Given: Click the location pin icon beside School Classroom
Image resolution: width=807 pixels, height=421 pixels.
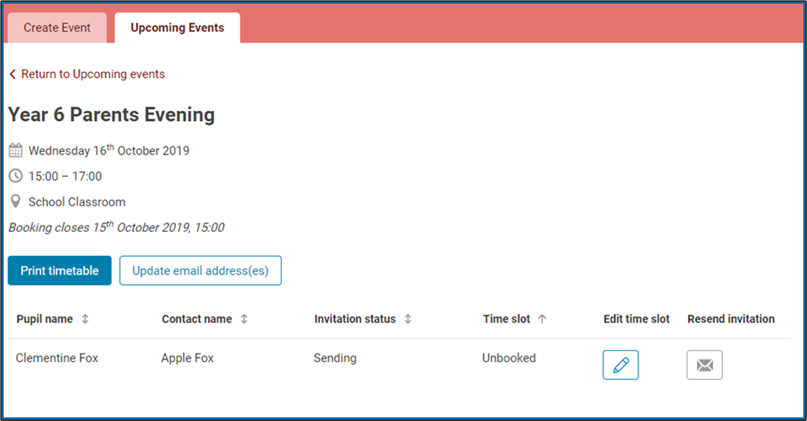Looking at the screenshot, I should pyautogui.click(x=15, y=201).
